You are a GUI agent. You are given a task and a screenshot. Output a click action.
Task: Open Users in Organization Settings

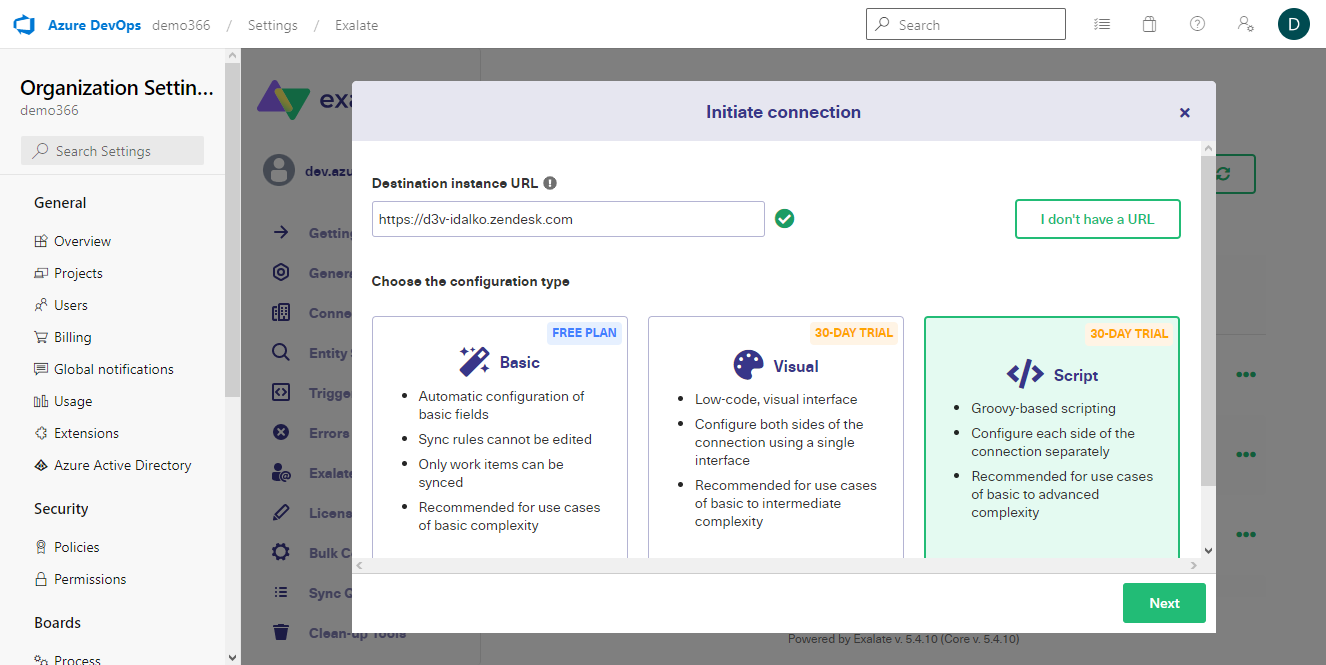(70, 305)
